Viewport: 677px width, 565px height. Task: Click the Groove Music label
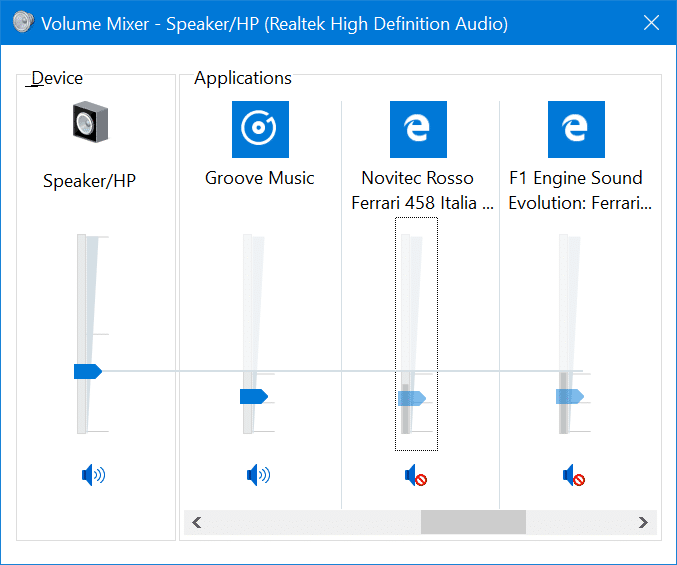click(x=259, y=178)
